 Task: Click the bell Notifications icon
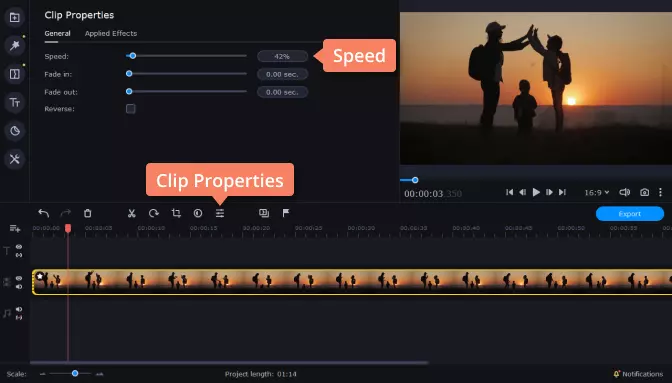(617, 374)
